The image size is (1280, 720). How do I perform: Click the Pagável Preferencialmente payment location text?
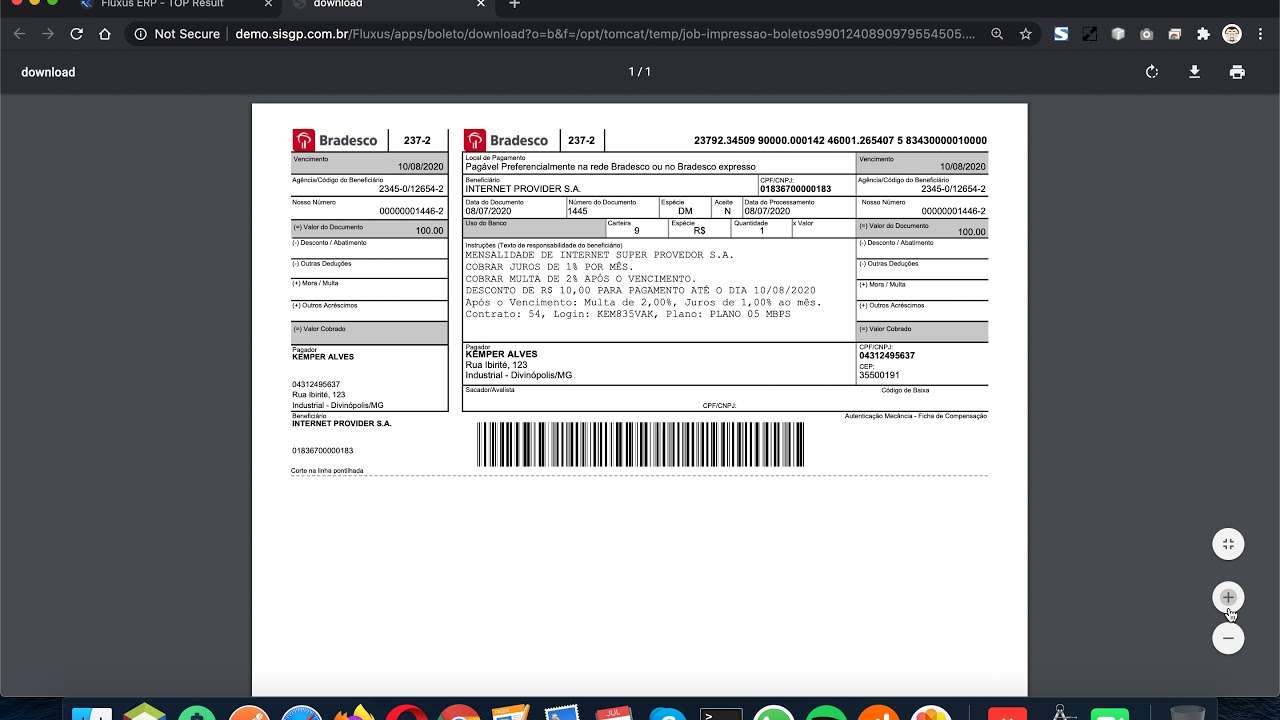[x=610, y=167]
